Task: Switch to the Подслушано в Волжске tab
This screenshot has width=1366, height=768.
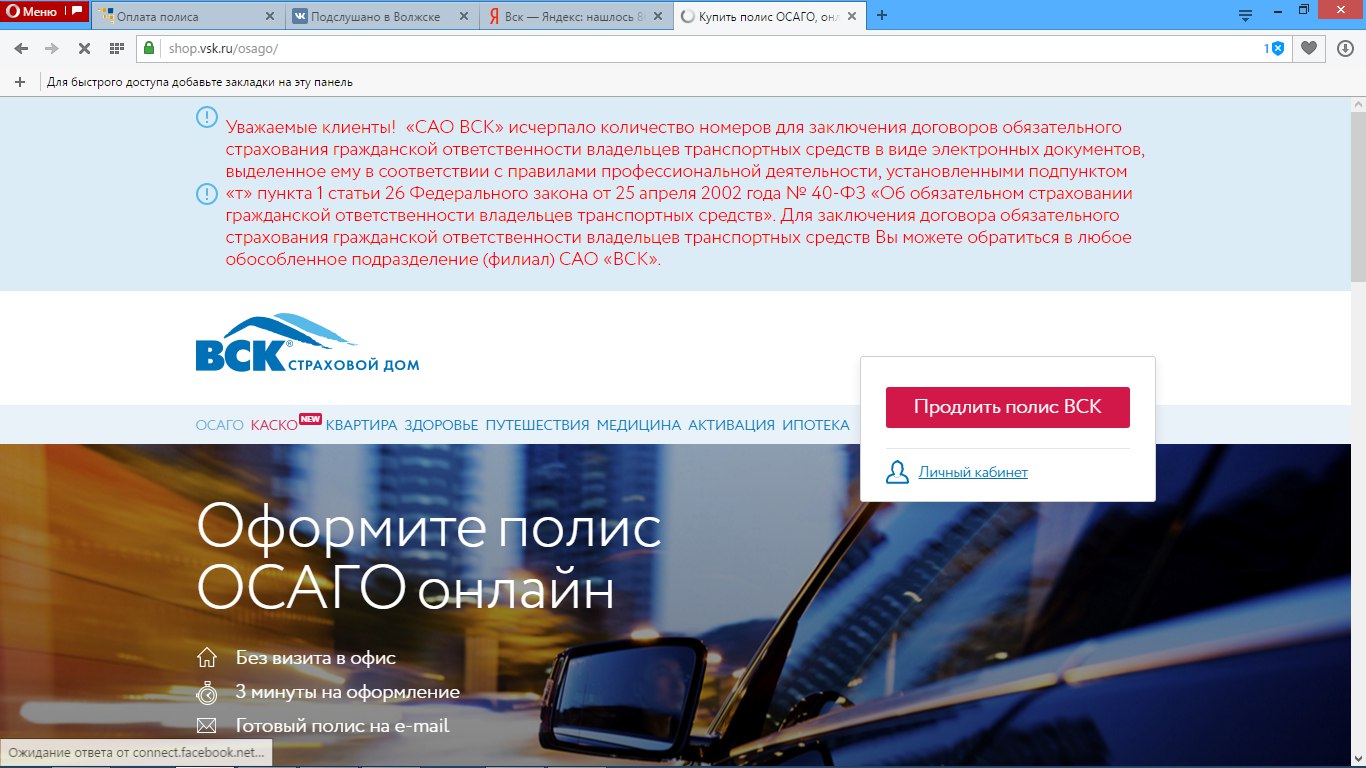Action: pyautogui.click(x=381, y=16)
